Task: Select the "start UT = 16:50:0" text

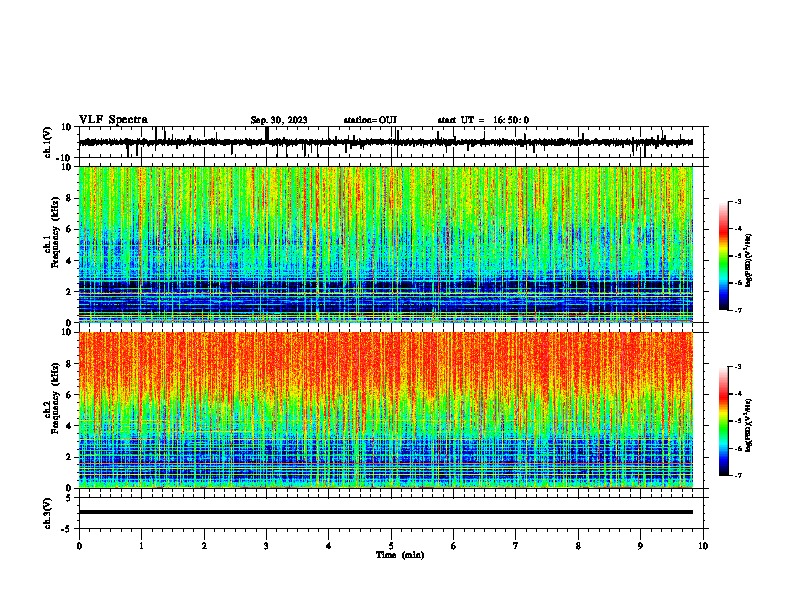Action: click(x=483, y=120)
